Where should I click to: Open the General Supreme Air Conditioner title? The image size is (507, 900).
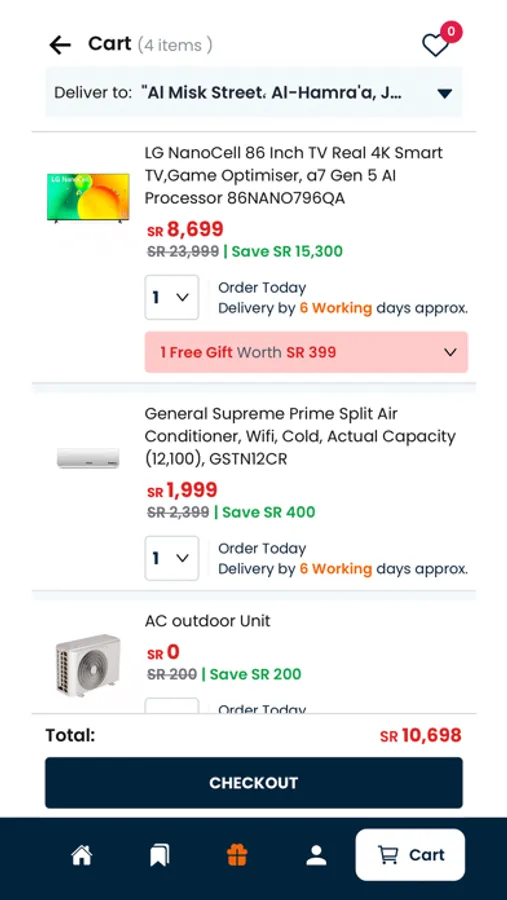300,436
